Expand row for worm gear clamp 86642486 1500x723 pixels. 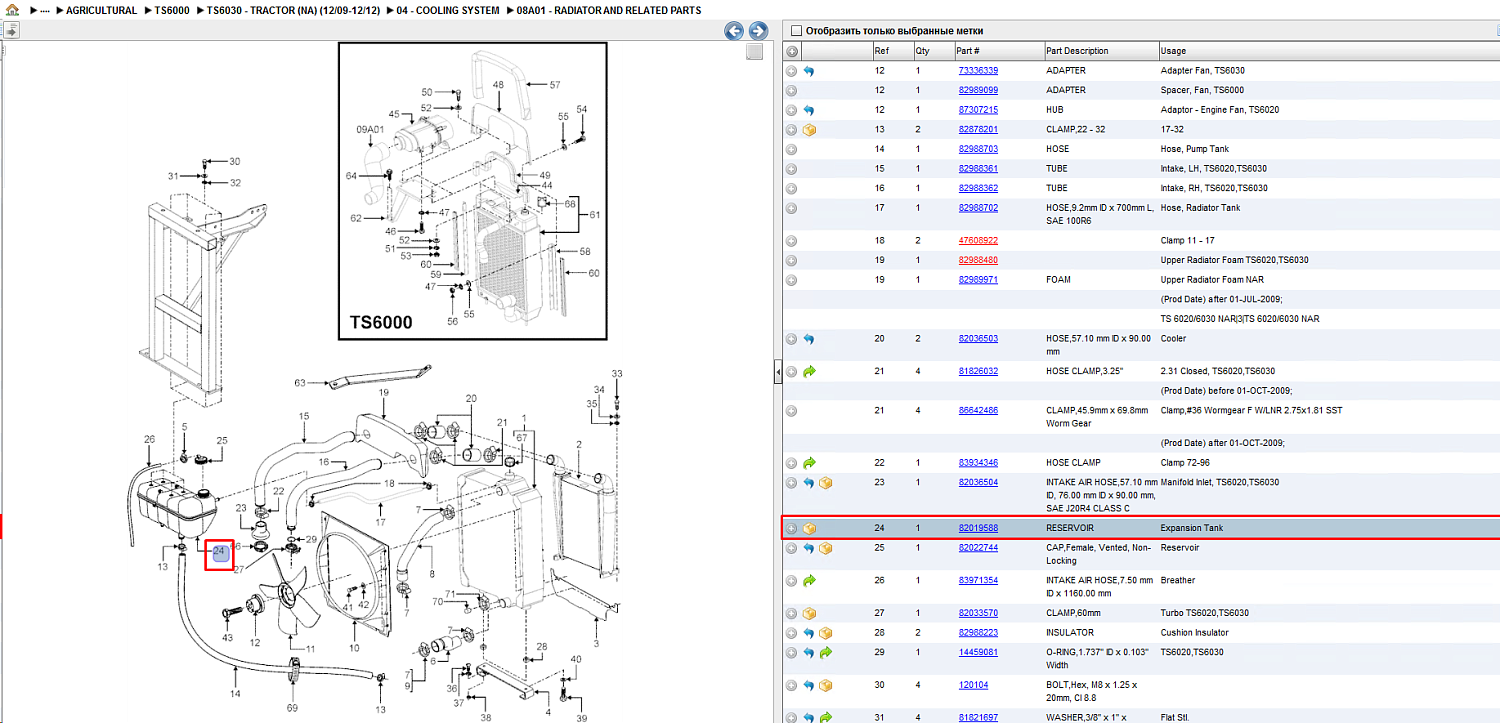click(792, 411)
